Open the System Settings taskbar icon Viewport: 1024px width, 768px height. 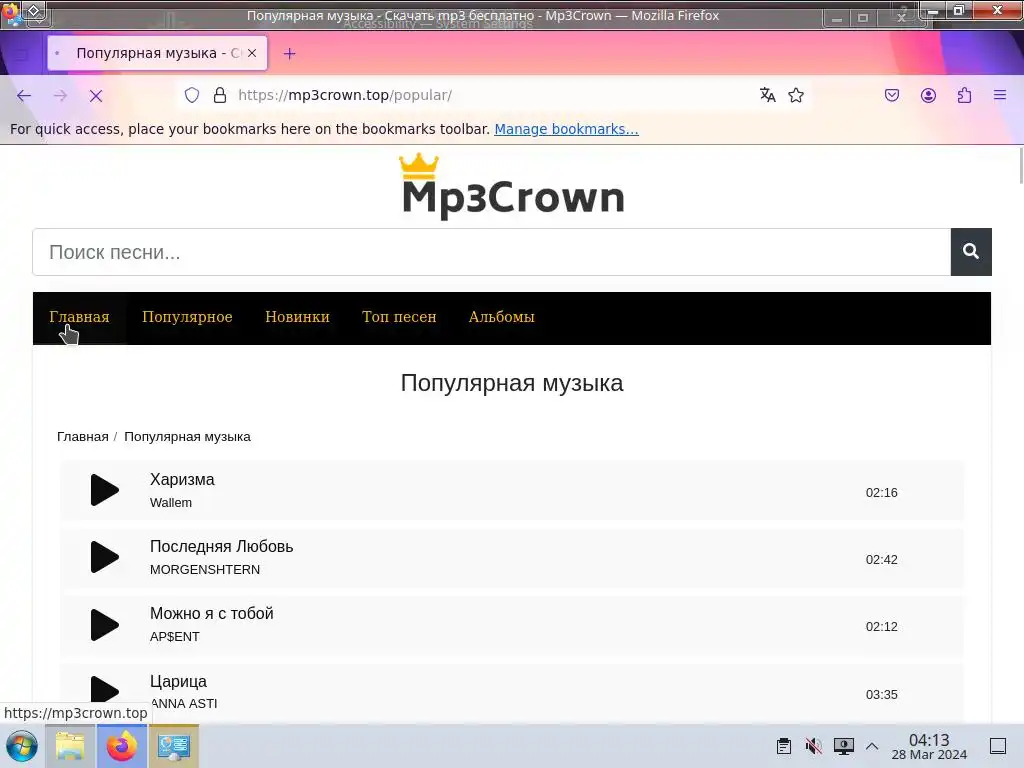pos(174,746)
